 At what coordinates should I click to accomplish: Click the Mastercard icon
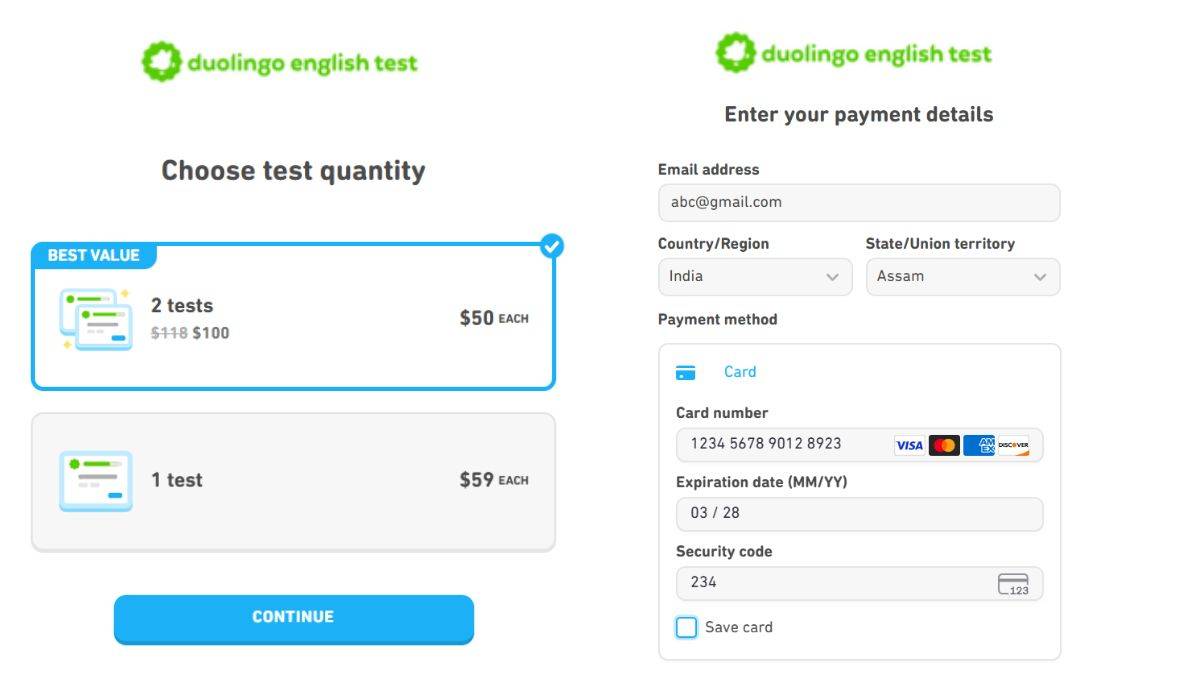pos(944,444)
